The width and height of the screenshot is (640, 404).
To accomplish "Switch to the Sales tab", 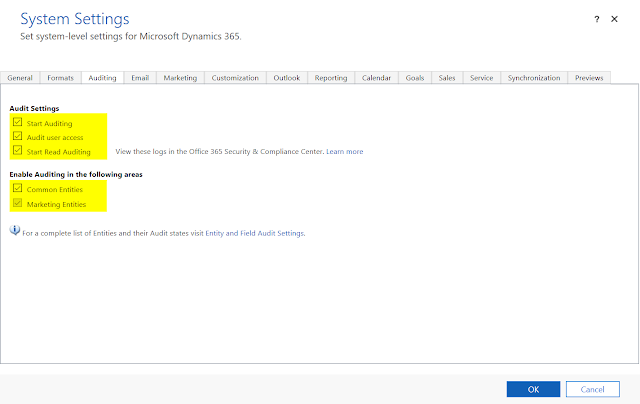I will point(447,78).
